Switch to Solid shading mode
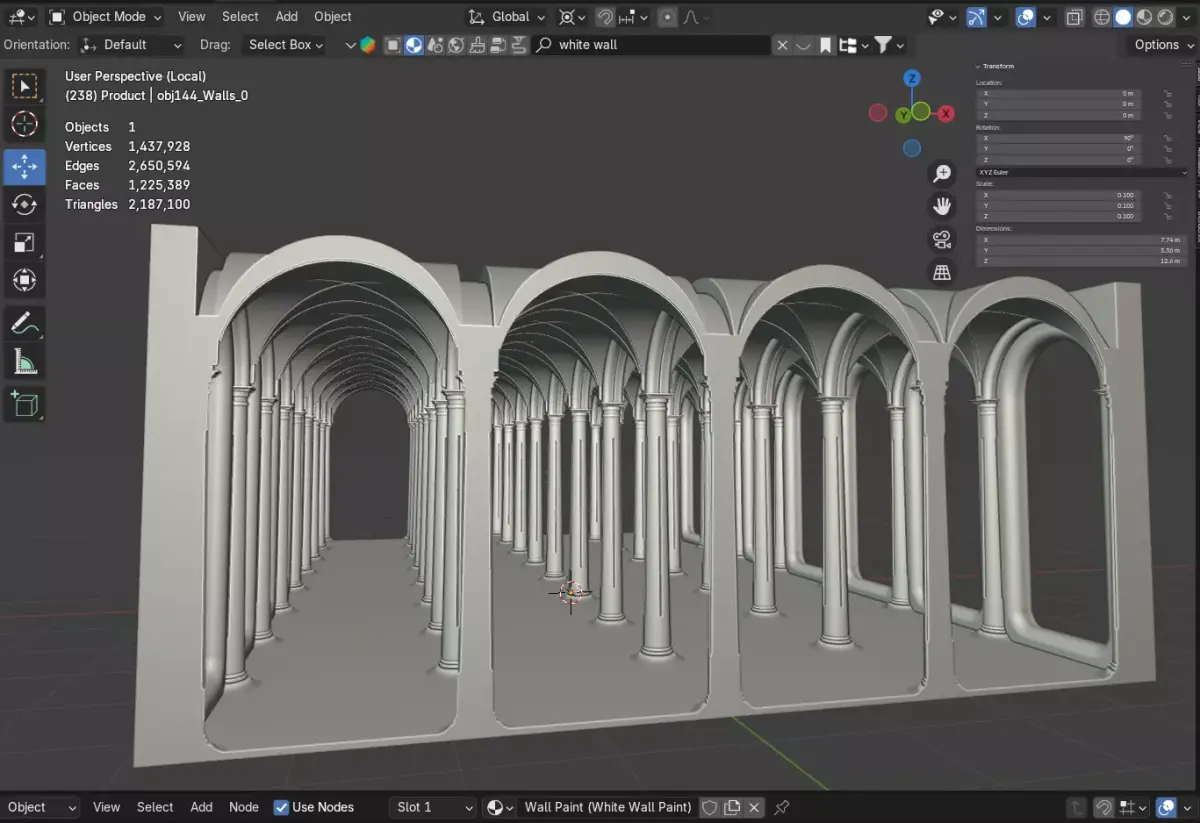Viewport: 1200px width, 823px height. click(x=1123, y=17)
